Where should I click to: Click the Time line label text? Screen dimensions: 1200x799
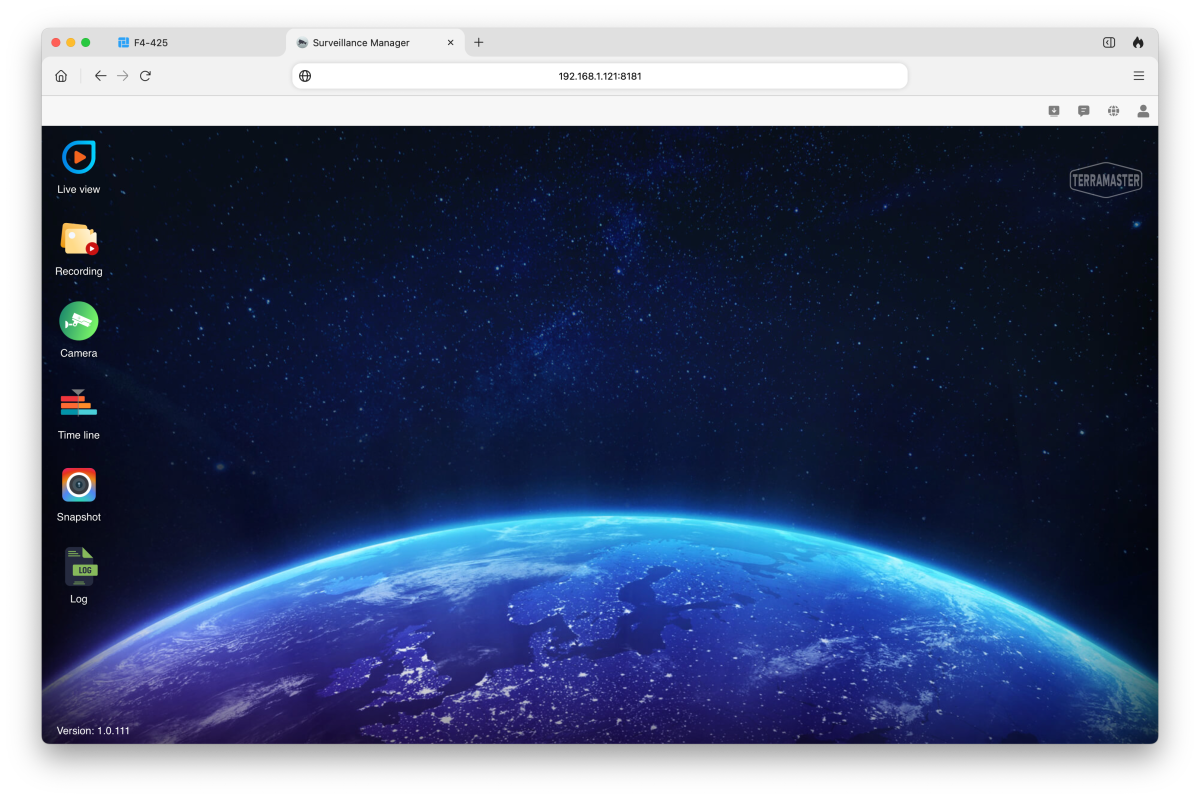(79, 435)
